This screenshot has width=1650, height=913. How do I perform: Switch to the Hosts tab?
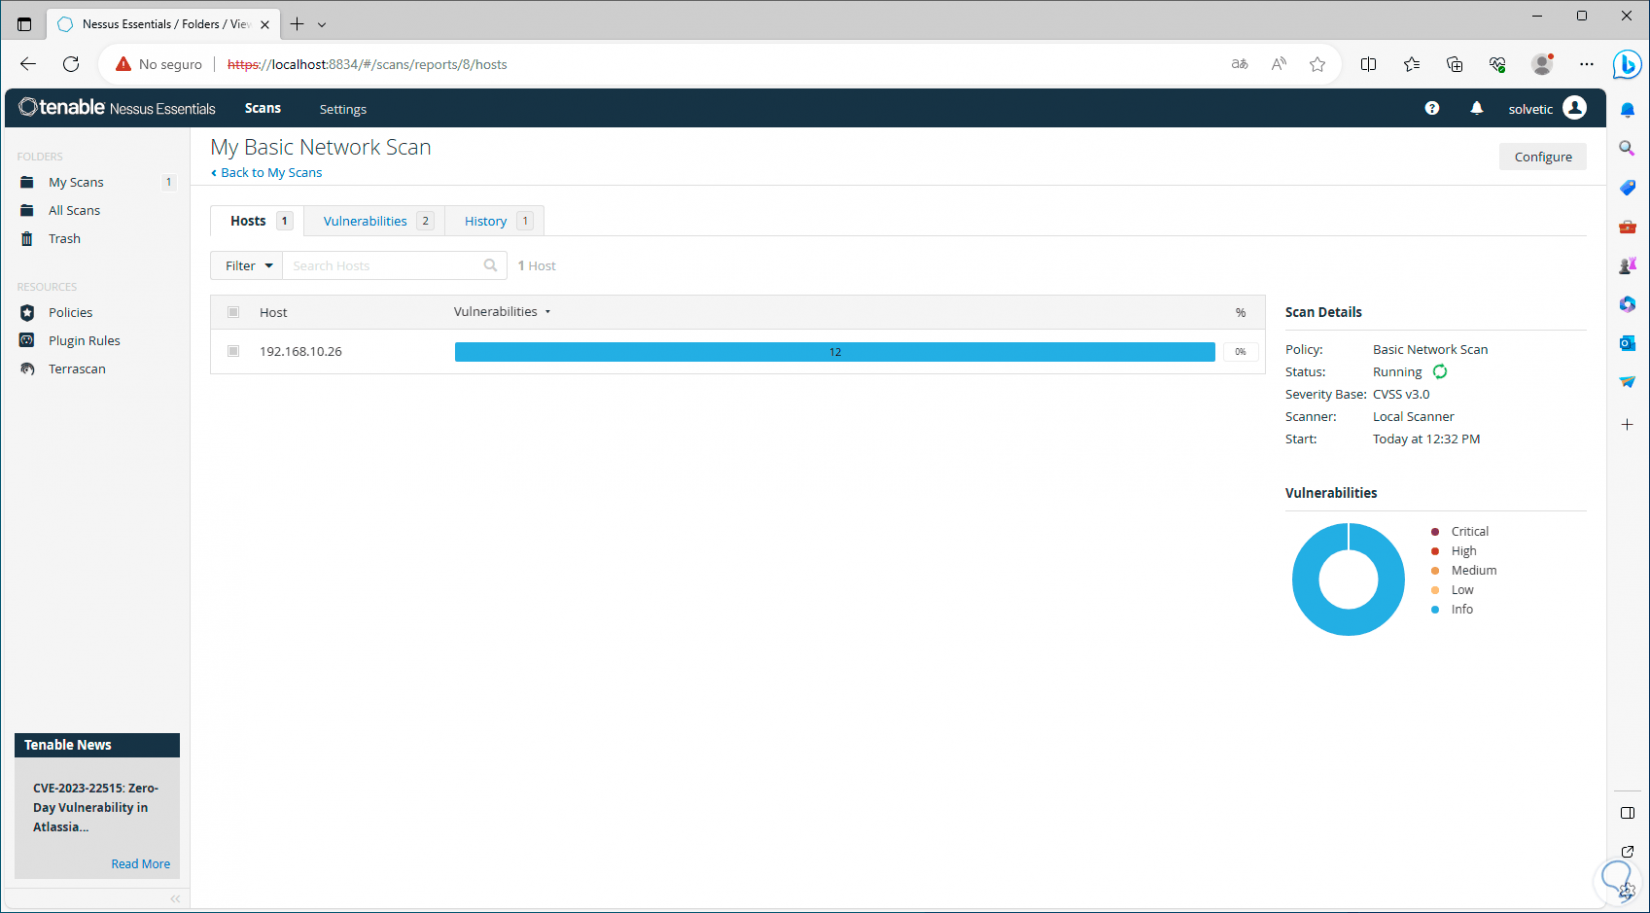(258, 221)
